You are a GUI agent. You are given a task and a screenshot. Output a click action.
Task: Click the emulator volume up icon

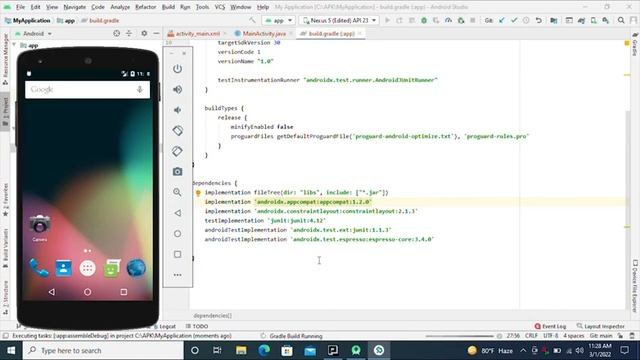point(177,89)
